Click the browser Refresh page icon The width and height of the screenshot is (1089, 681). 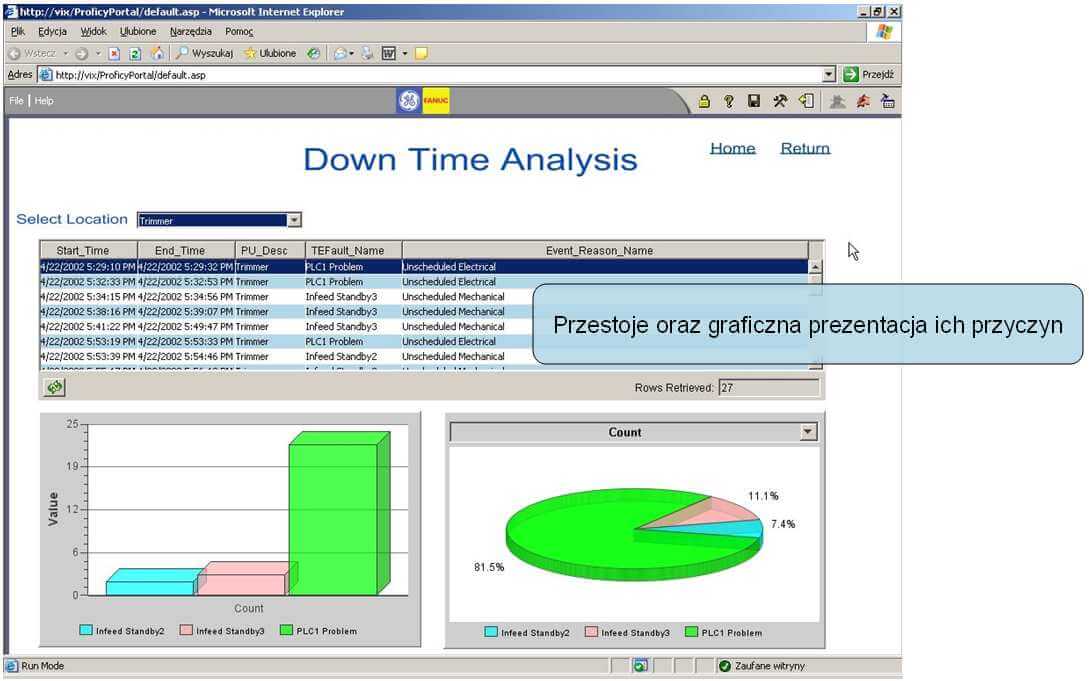135,53
